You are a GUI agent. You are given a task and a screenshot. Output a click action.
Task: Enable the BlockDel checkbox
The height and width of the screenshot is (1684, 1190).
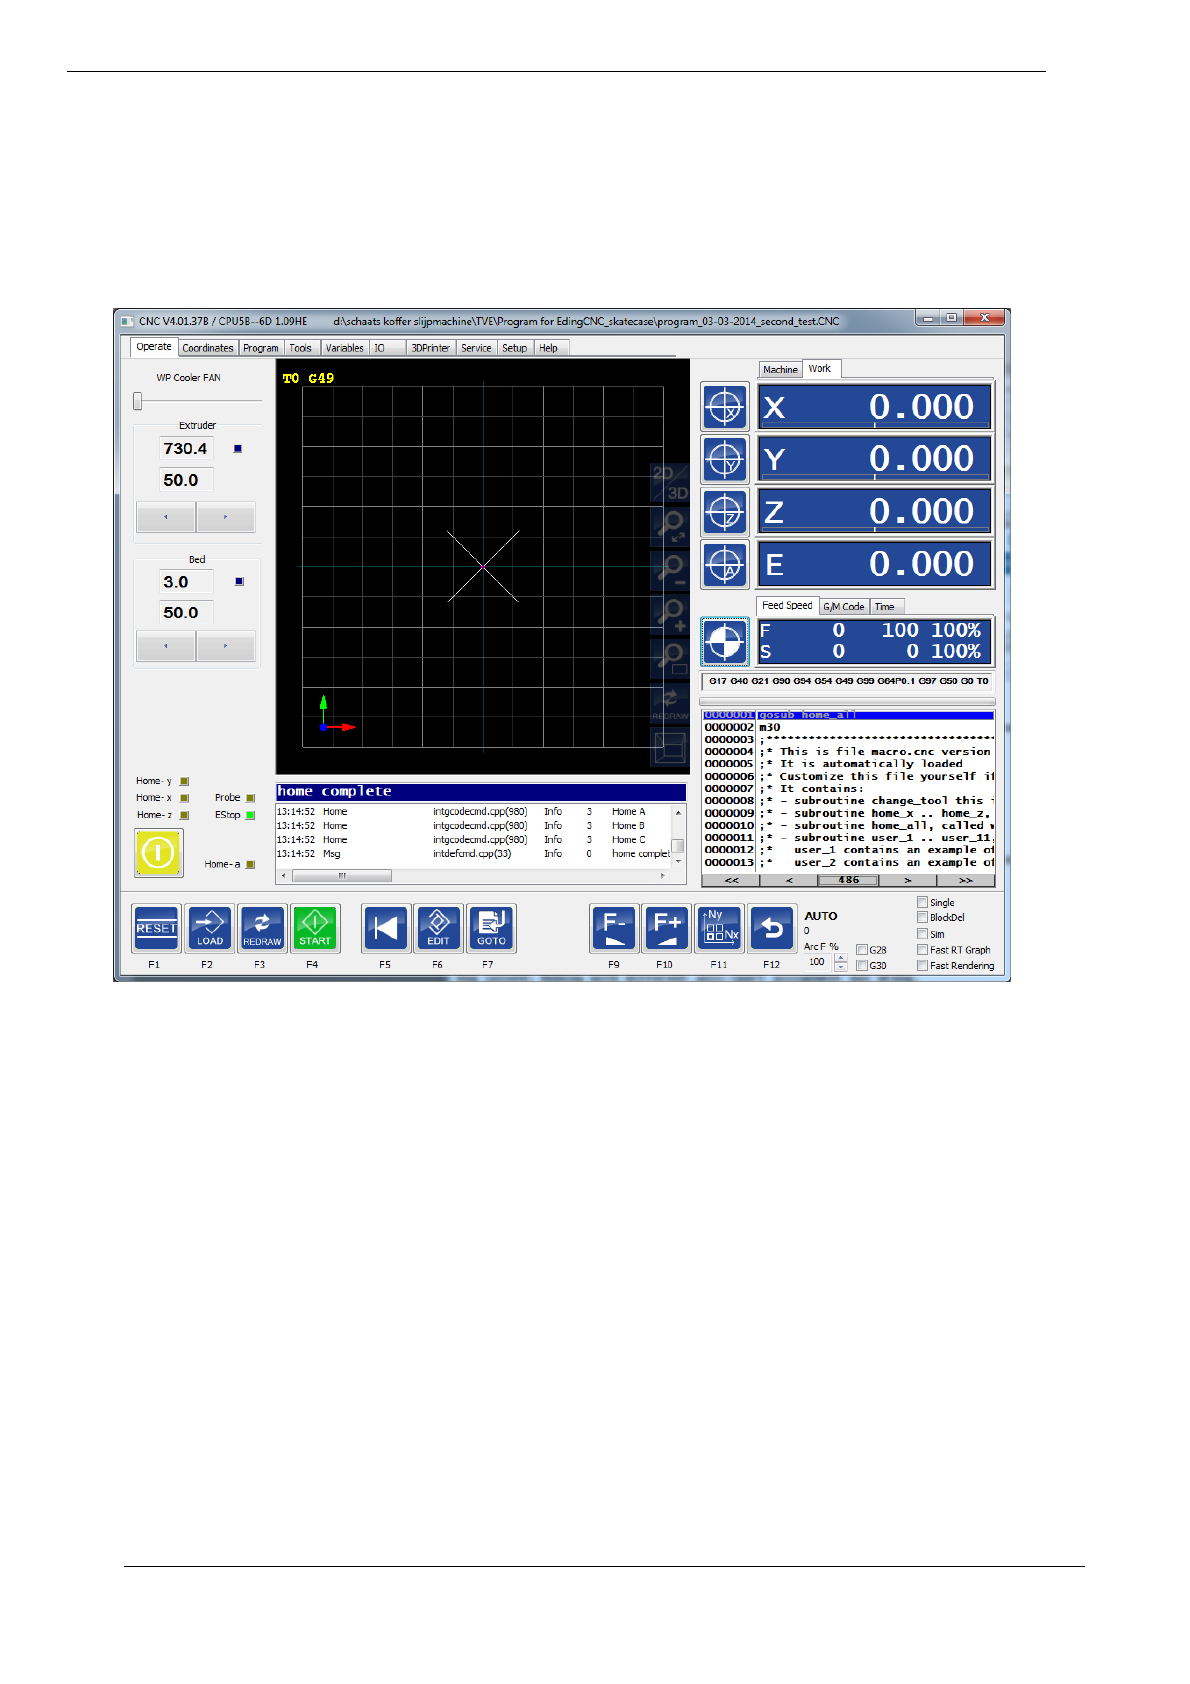(x=922, y=917)
